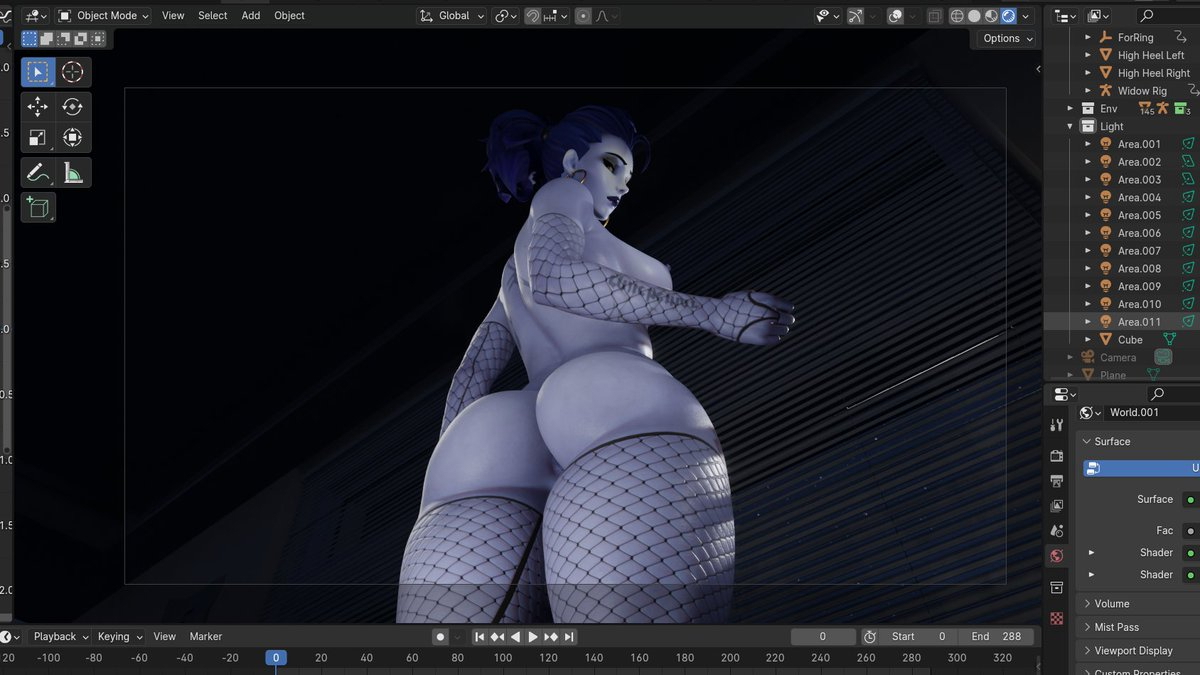The image size is (1200, 675).
Task: Open the Object menu
Action: (290, 16)
